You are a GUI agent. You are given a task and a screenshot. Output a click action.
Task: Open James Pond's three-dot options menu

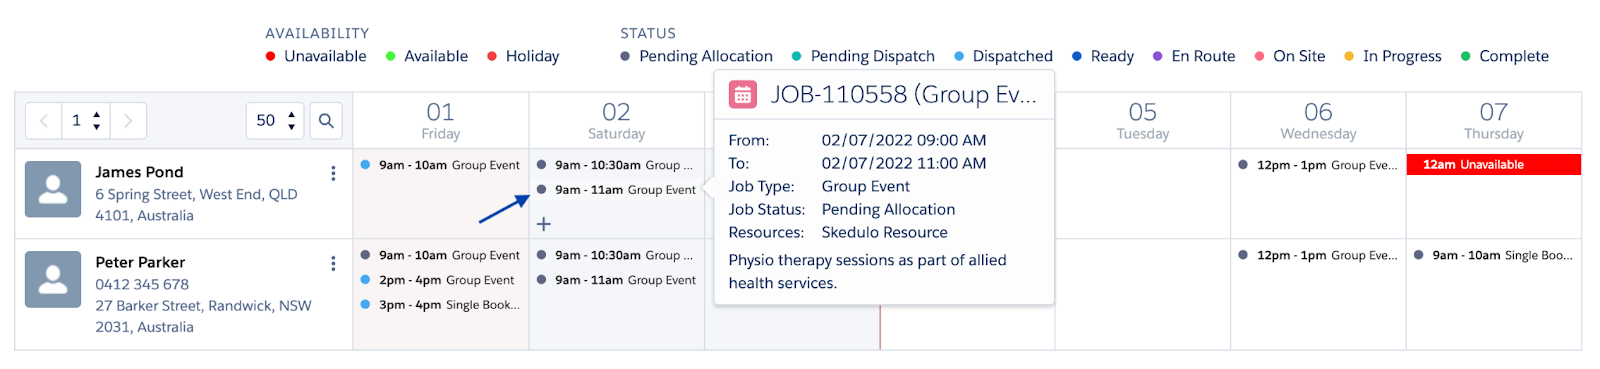pos(333,173)
